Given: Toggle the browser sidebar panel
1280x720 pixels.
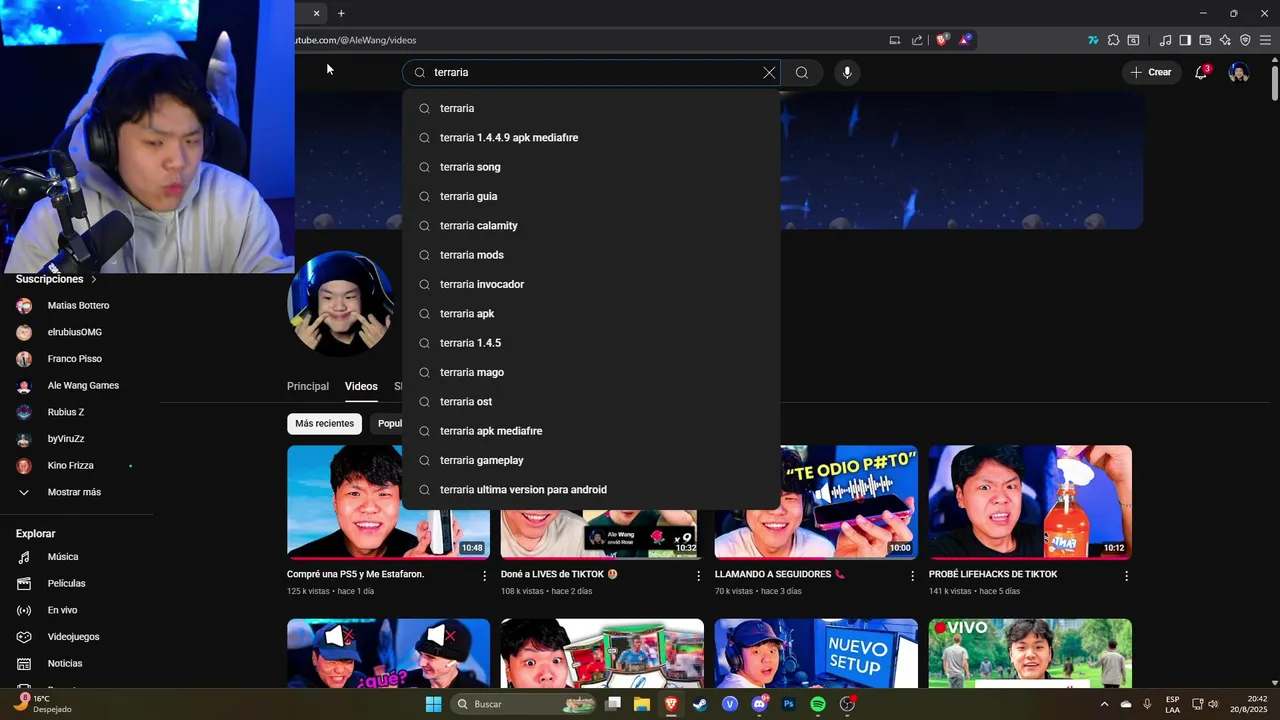Looking at the screenshot, I should click(x=1185, y=40).
